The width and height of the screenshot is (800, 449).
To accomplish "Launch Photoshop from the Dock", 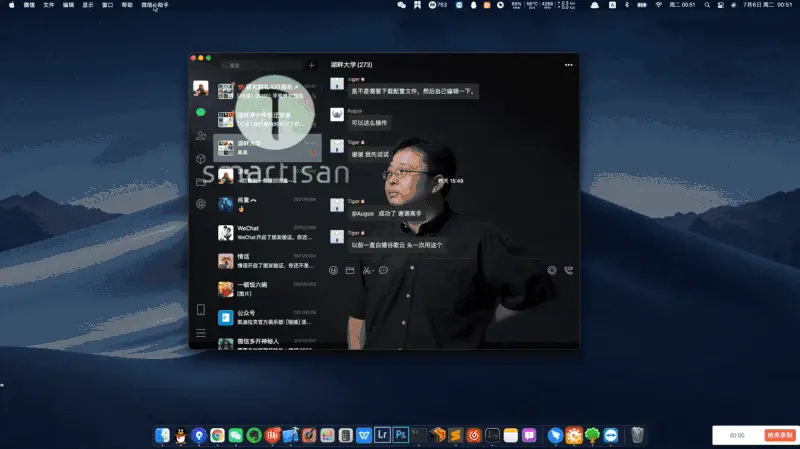I will (399, 435).
